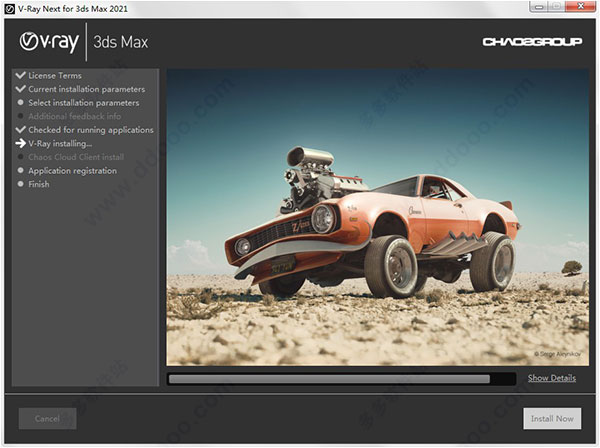
Task: Click checkmark beside License Terms
Action: click(21, 75)
